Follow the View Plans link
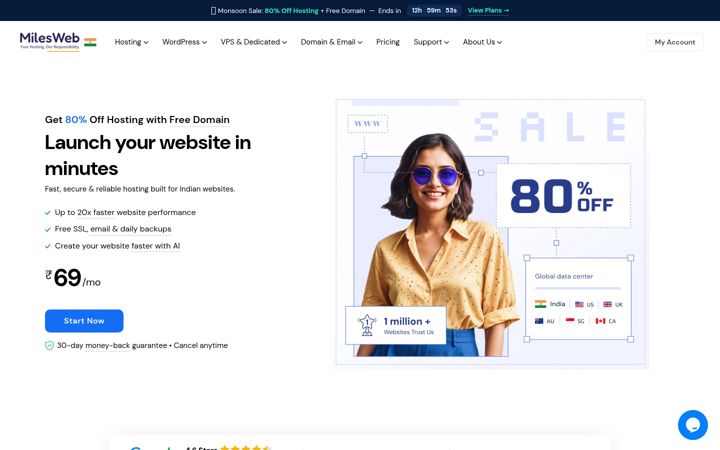The image size is (720, 450). point(488,10)
